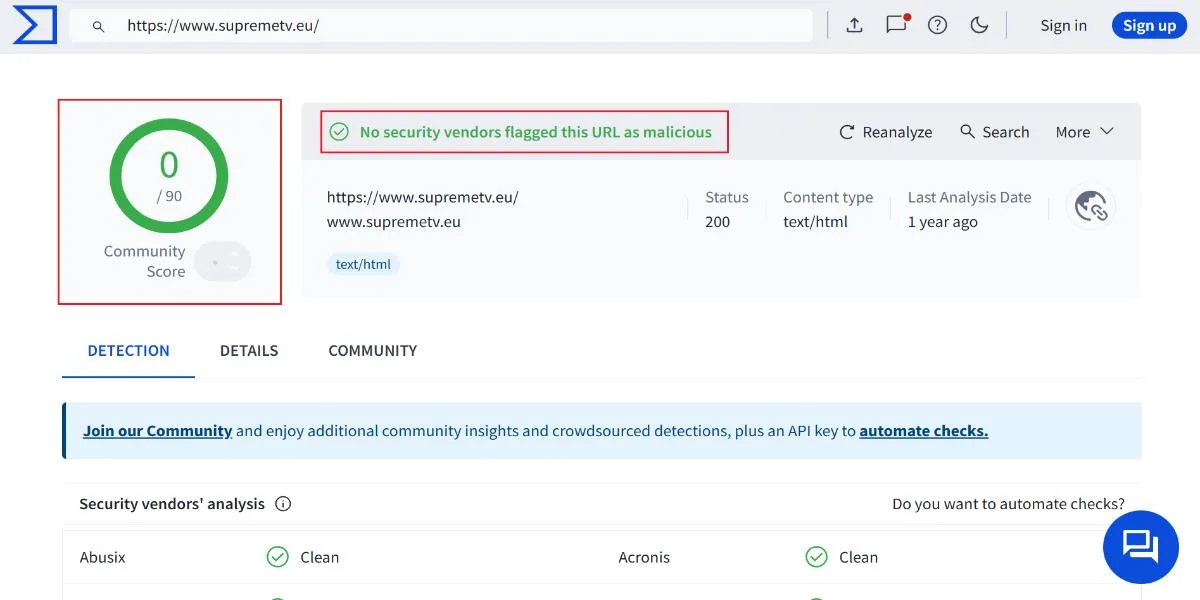Click the detection score circle 0/90
1200x600 pixels.
tap(169, 177)
